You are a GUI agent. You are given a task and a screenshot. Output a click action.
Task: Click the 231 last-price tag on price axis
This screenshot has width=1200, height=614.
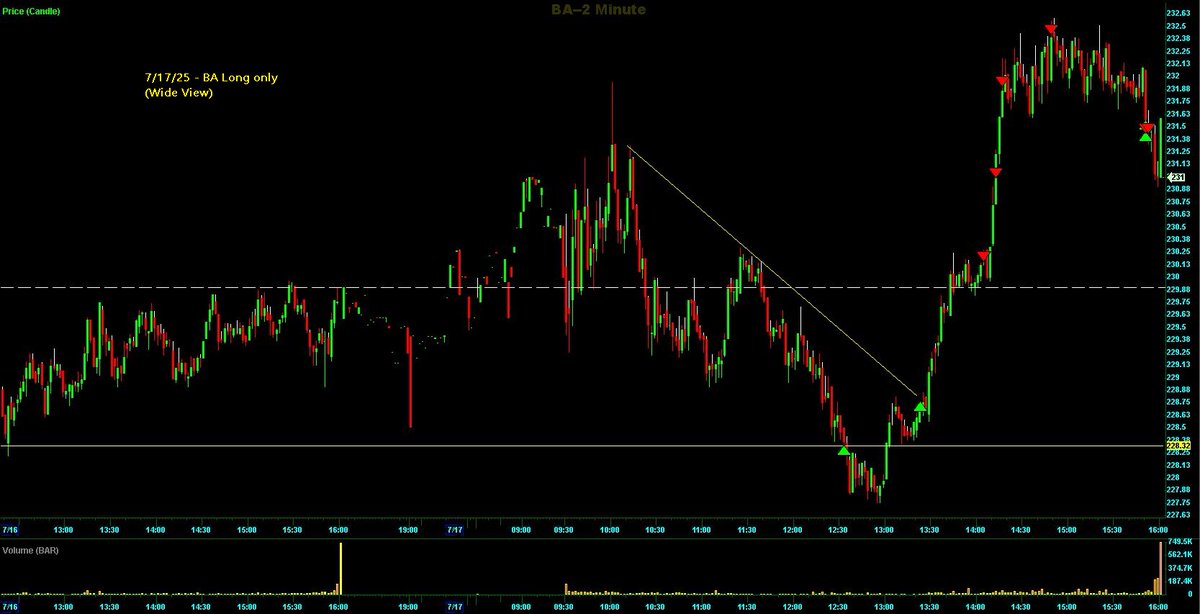[1176, 177]
